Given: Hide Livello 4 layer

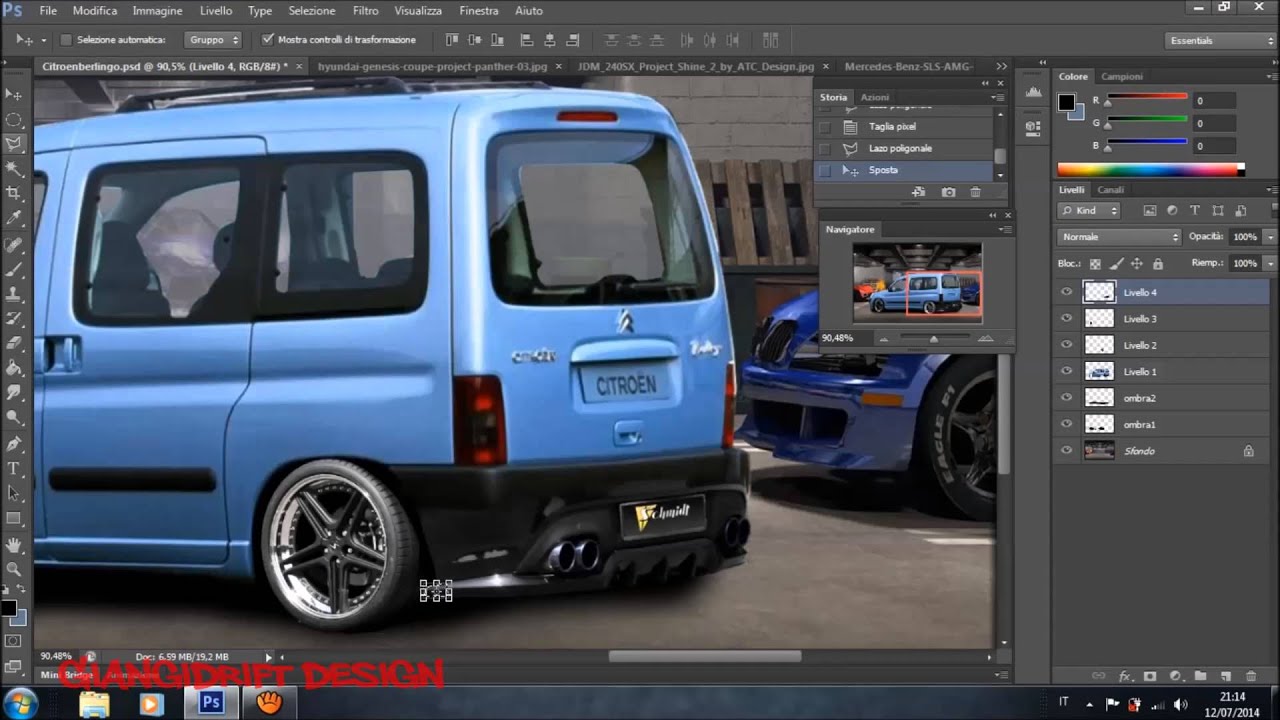Looking at the screenshot, I should (x=1066, y=292).
